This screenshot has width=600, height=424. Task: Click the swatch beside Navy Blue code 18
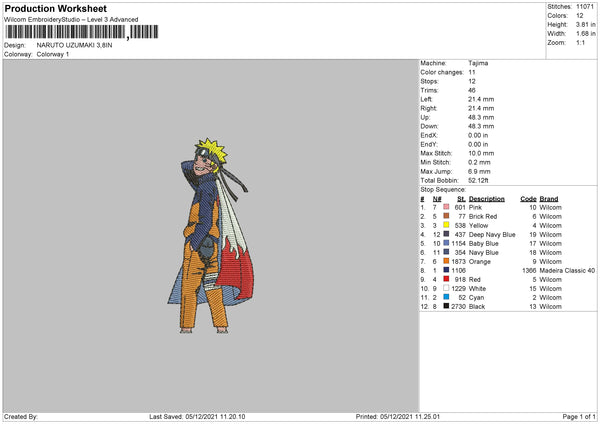[x=446, y=252]
